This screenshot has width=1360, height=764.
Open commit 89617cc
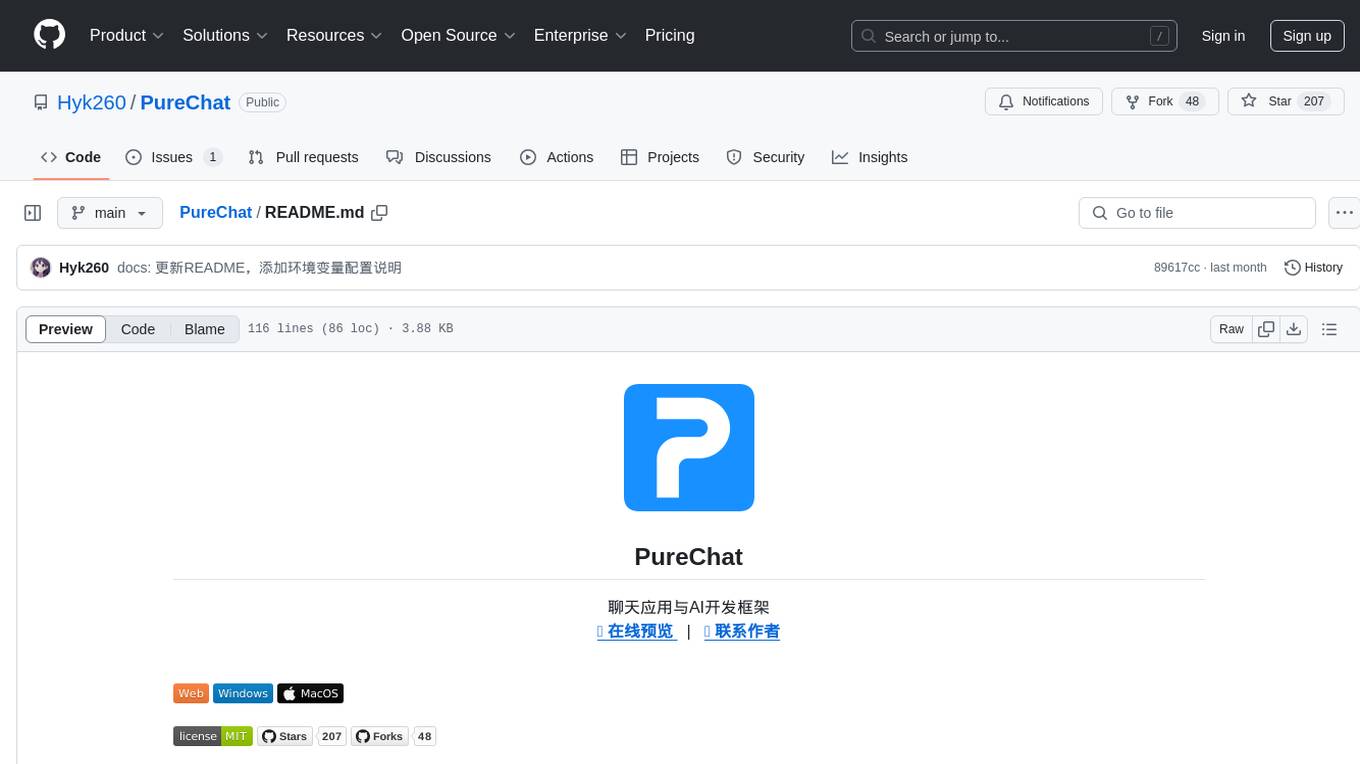(x=1176, y=267)
